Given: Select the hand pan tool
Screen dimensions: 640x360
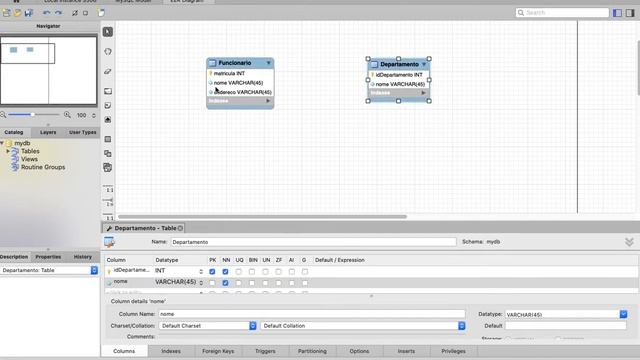Looking at the screenshot, I should pos(108,52).
